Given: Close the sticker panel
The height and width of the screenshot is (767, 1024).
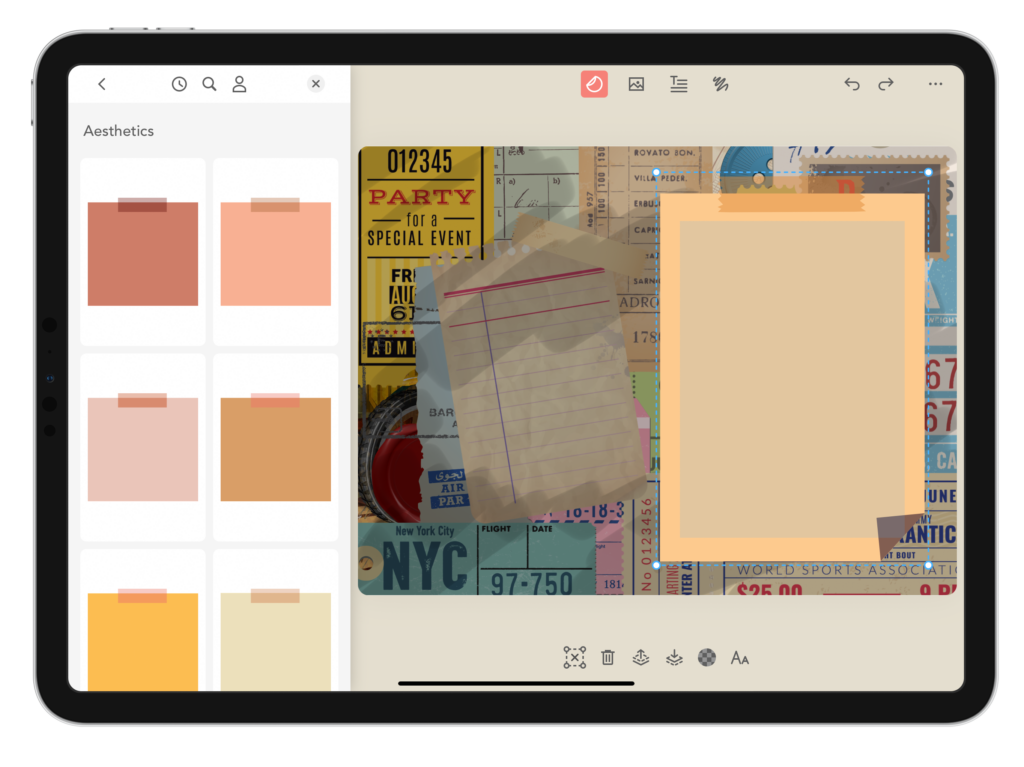Looking at the screenshot, I should [315, 84].
